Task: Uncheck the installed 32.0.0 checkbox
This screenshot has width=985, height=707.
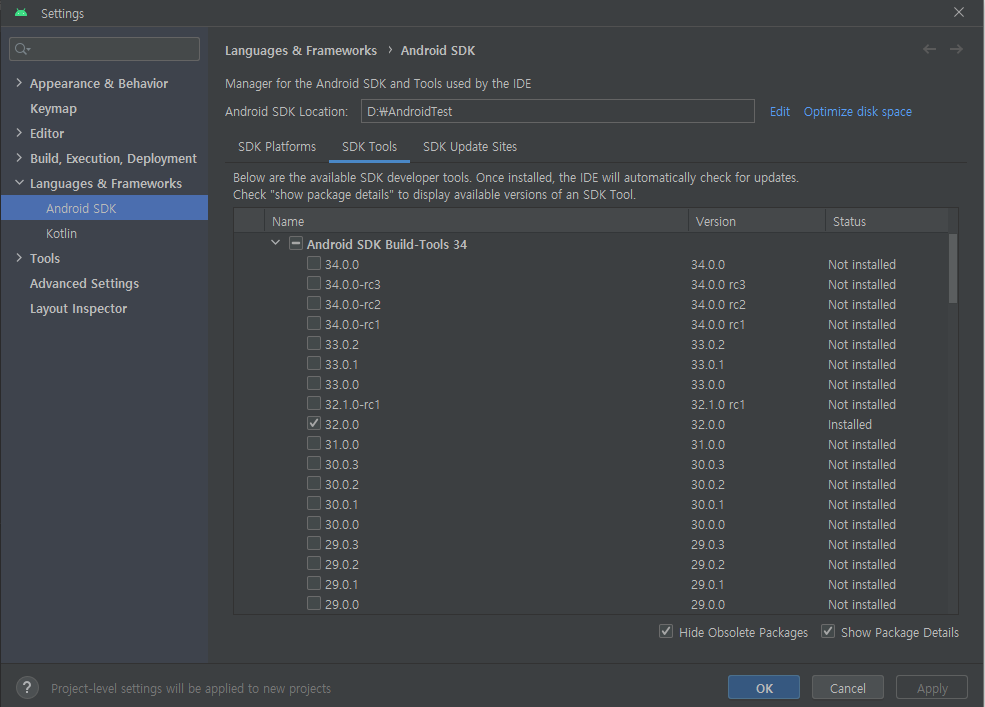Action: tap(313, 424)
